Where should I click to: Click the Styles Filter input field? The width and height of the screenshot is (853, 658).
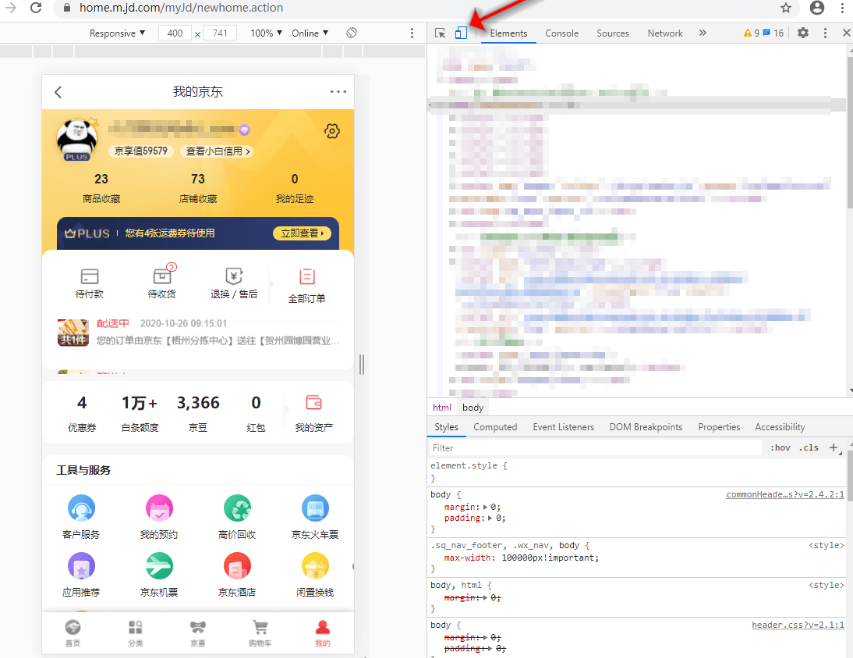pos(596,448)
